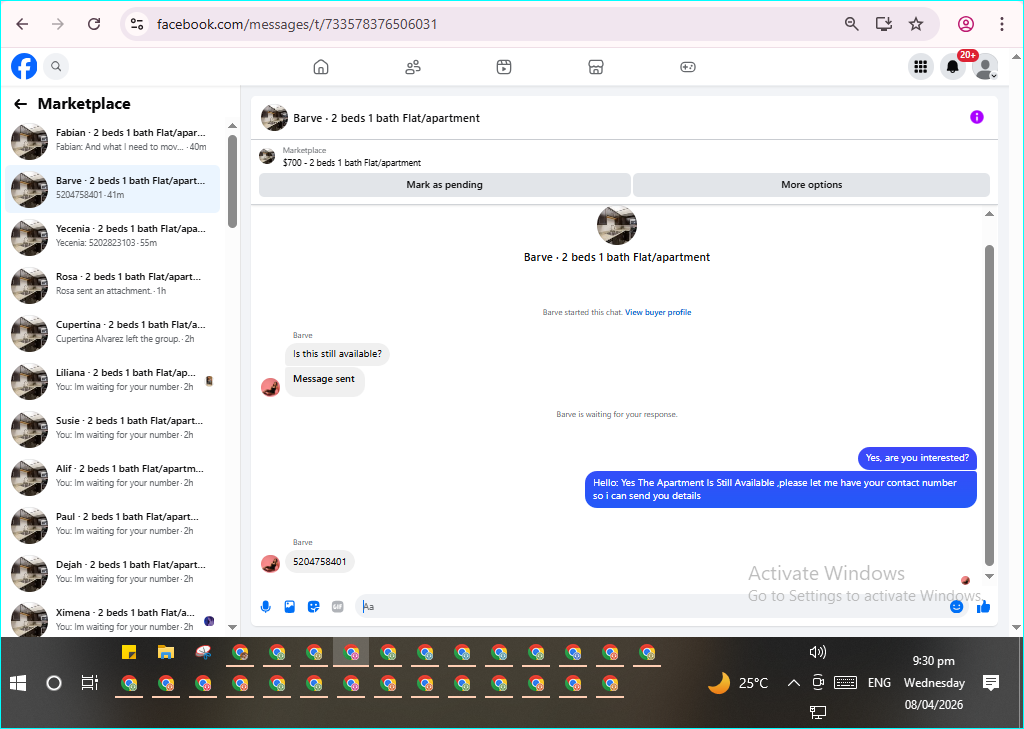Open the Windows action center
This screenshot has height=729, width=1024.
point(991,683)
